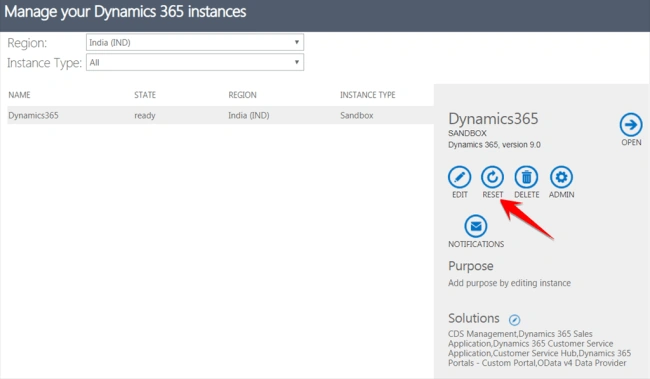This screenshot has width=650, height=379.
Task: Open the Admin gear icon
Action: 561,177
